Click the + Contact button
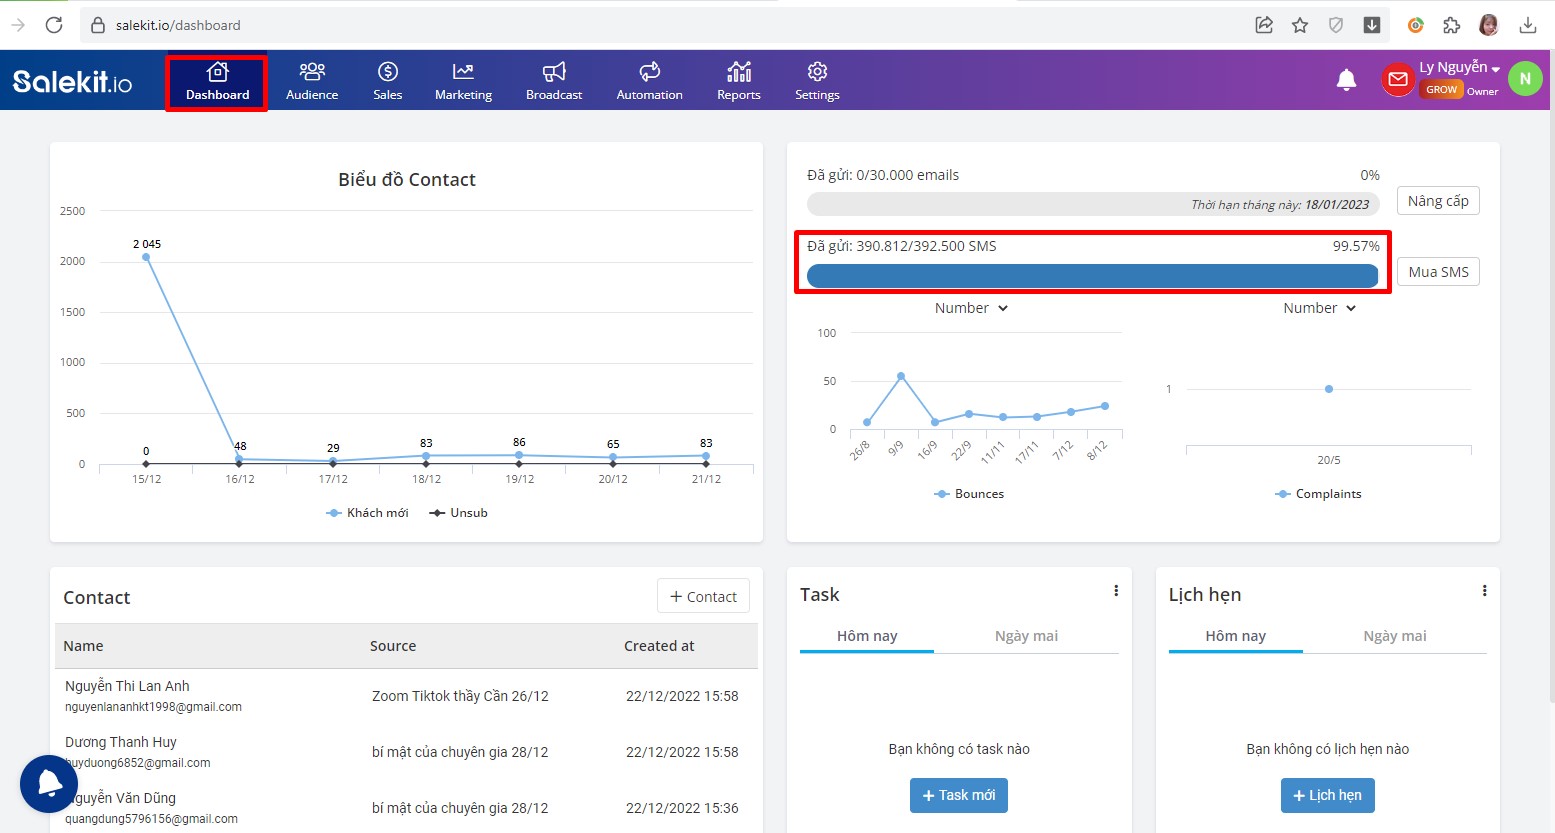The image size is (1555, 833). tap(703, 597)
